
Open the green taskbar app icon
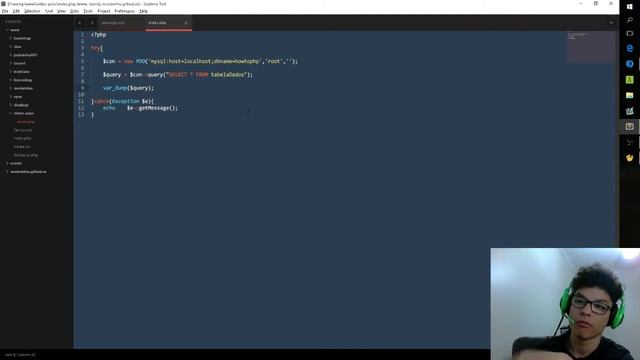tap(629, 80)
